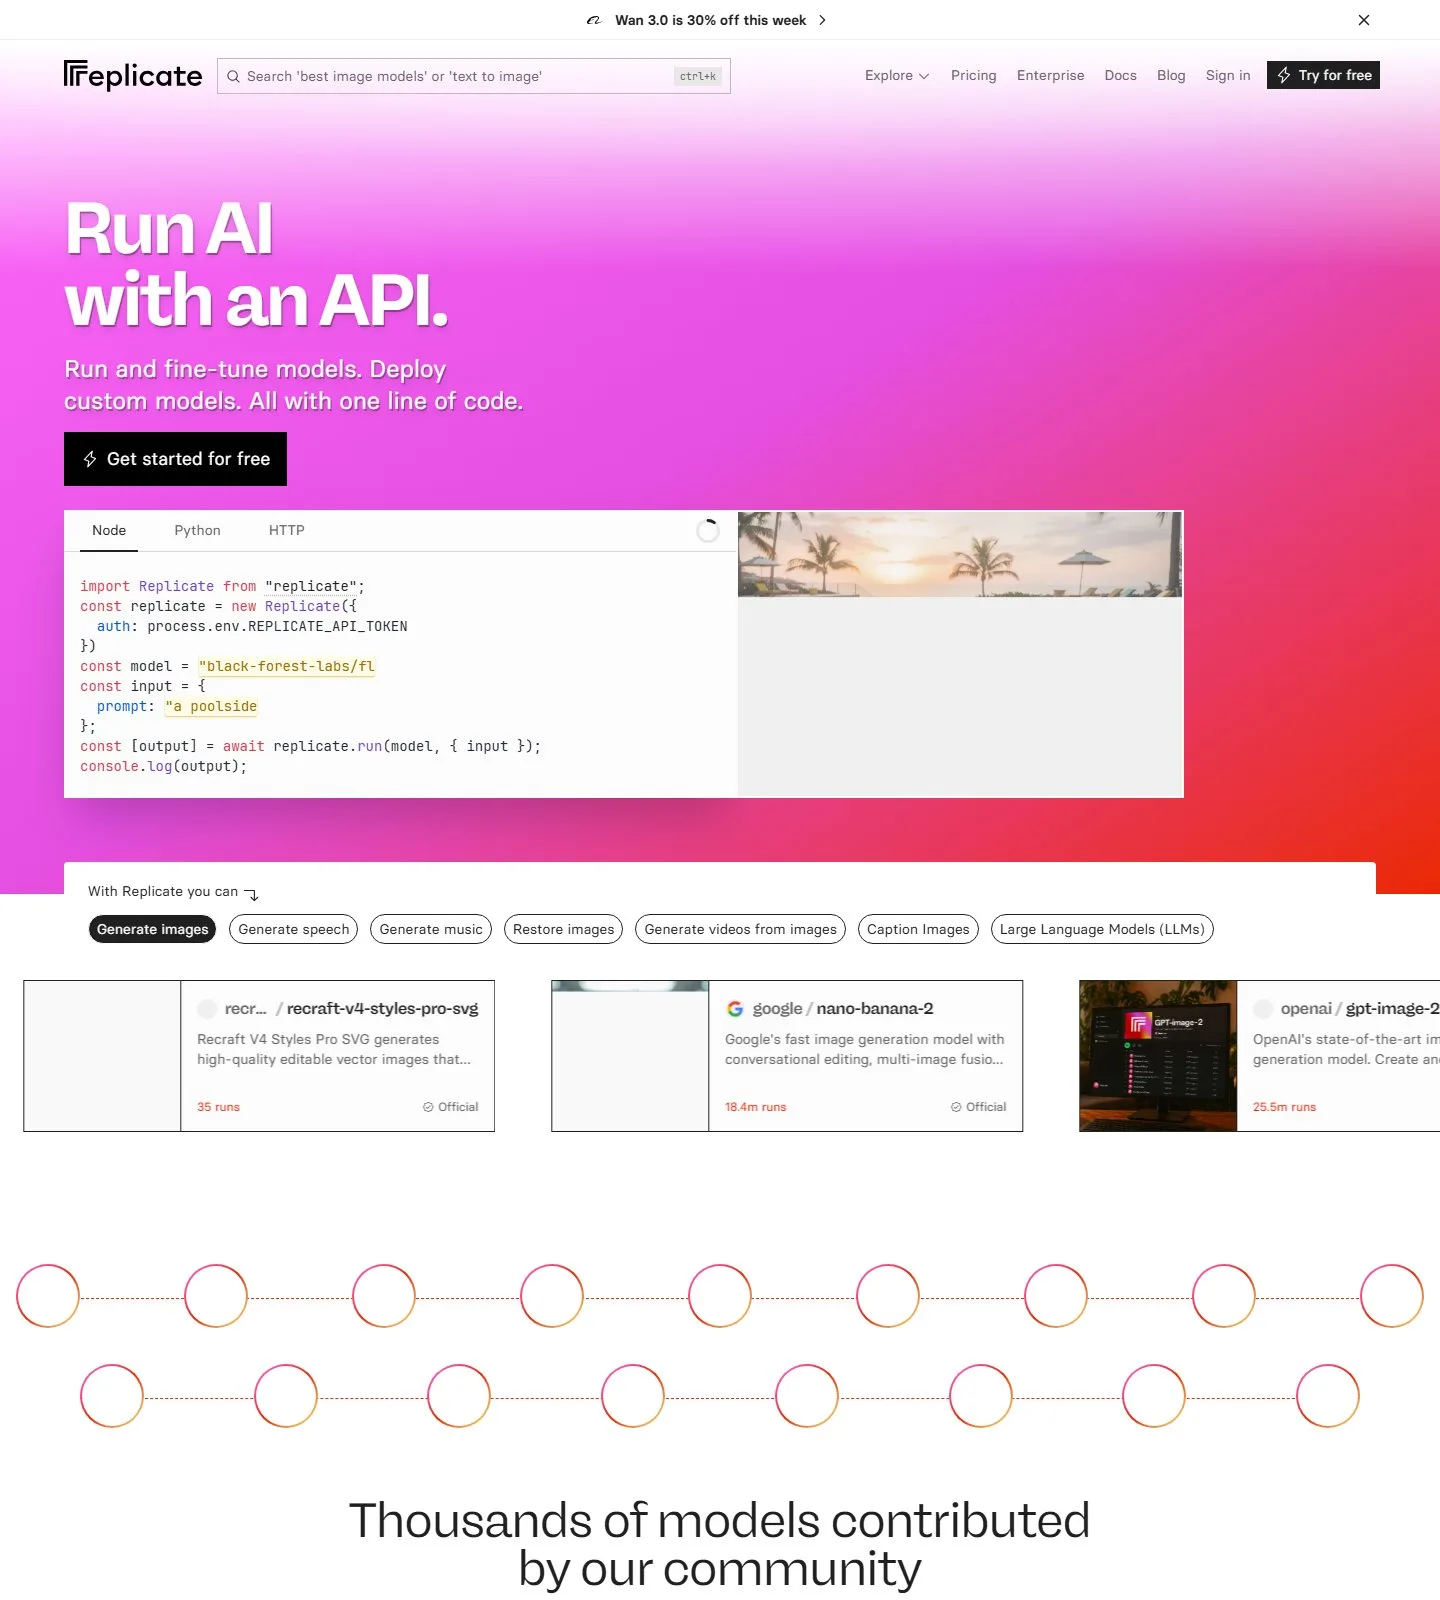Click the recraft avatar icon
1440x1600 pixels.
click(x=207, y=1009)
